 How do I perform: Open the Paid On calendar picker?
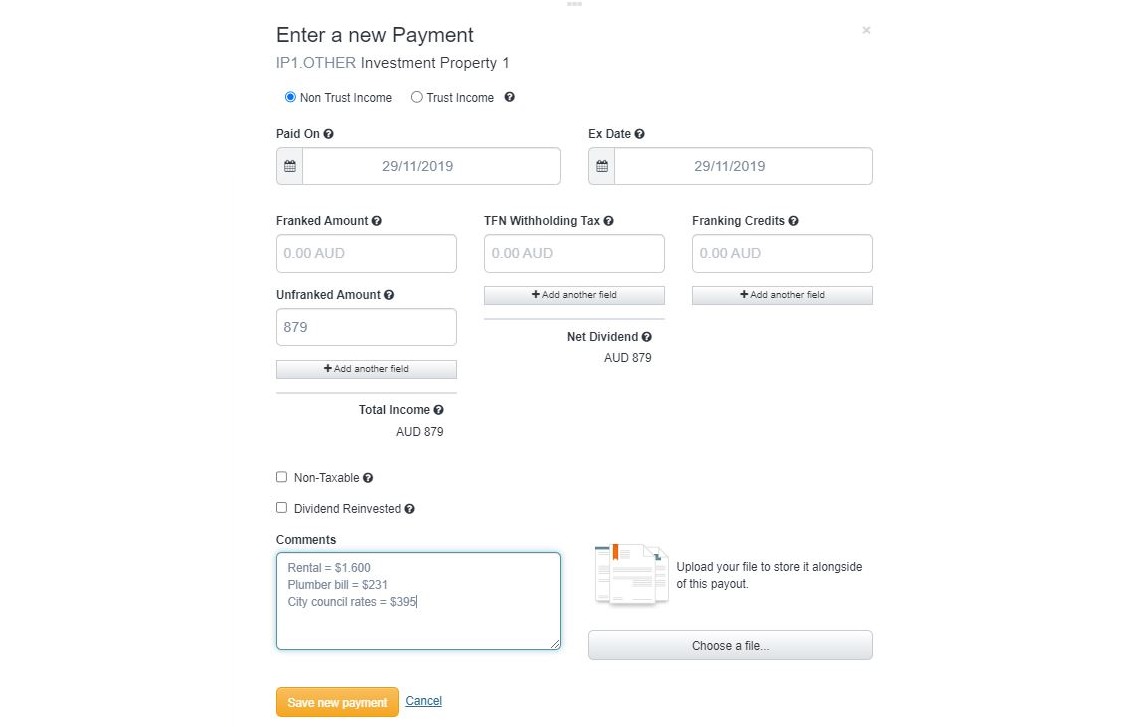pyautogui.click(x=289, y=165)
